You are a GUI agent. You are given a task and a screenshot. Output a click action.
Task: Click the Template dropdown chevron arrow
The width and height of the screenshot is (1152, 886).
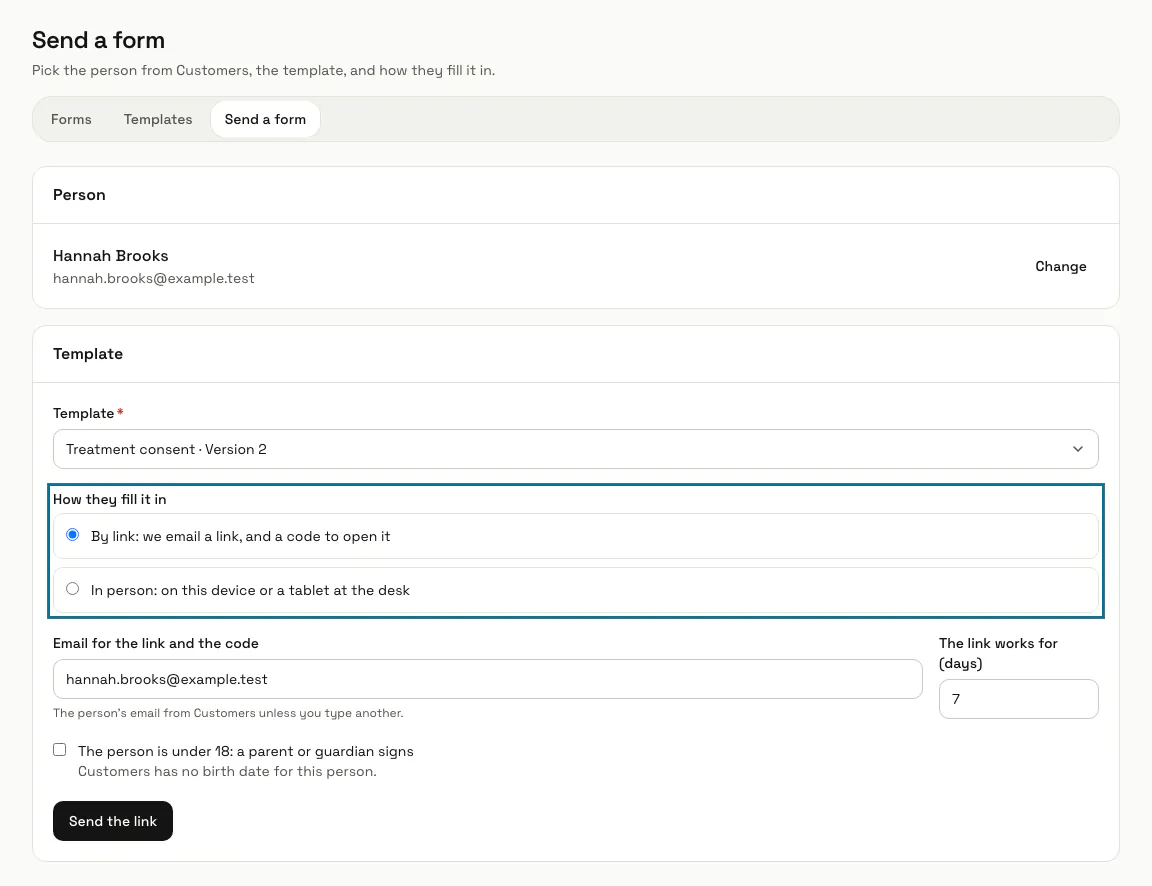(x=1077, y=449)
